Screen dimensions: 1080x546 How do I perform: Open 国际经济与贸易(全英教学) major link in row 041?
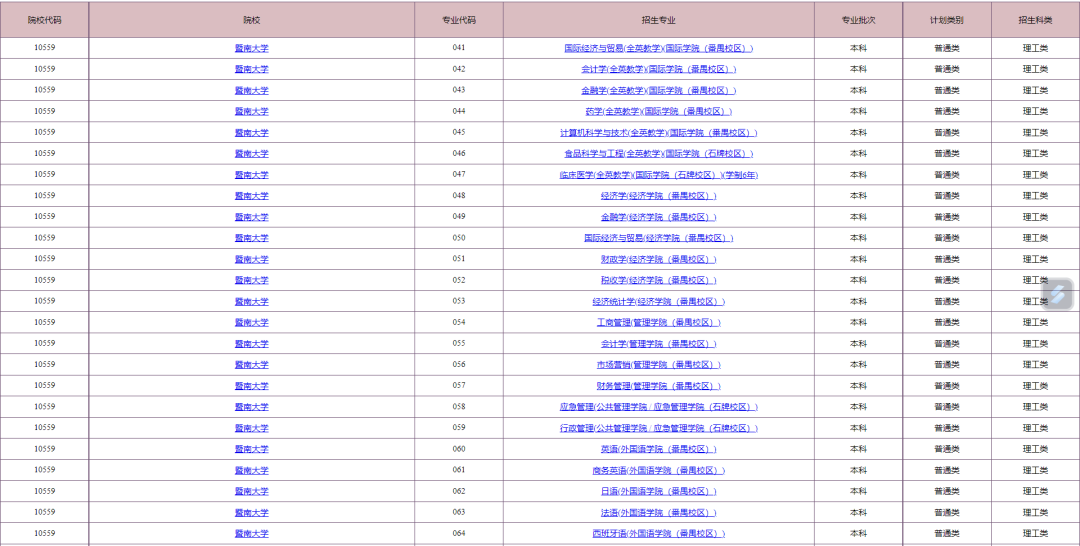tap(658, 48)
